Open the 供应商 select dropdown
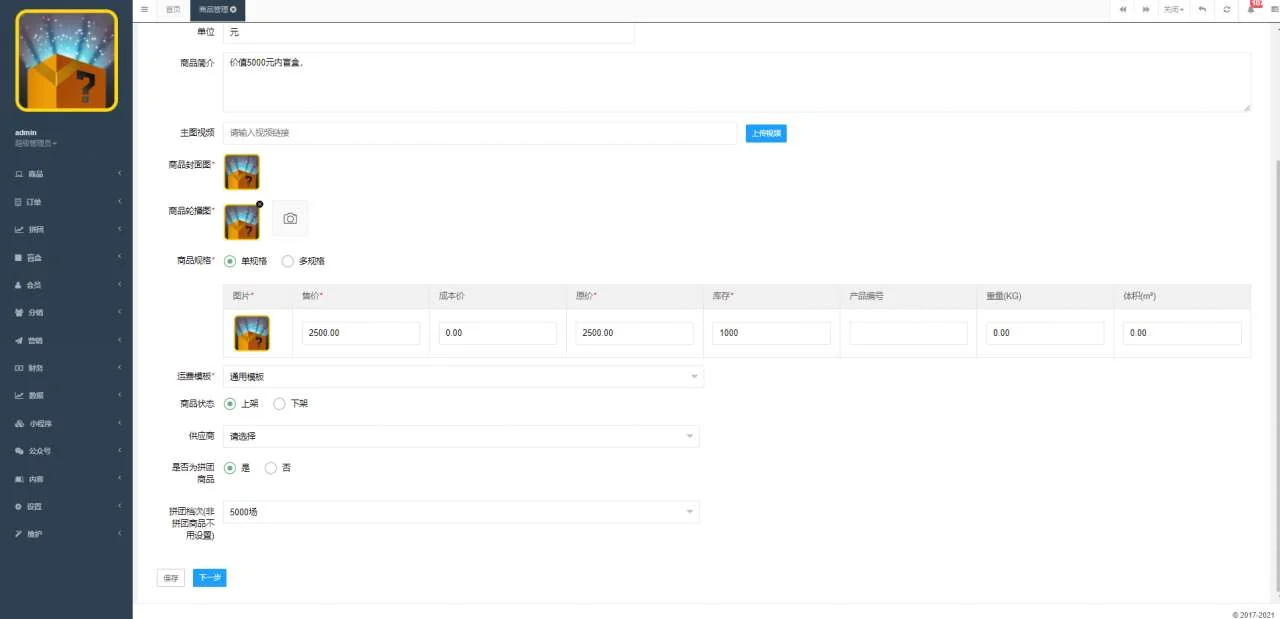This screenshot has width=1280, height=619. (460, 437)
